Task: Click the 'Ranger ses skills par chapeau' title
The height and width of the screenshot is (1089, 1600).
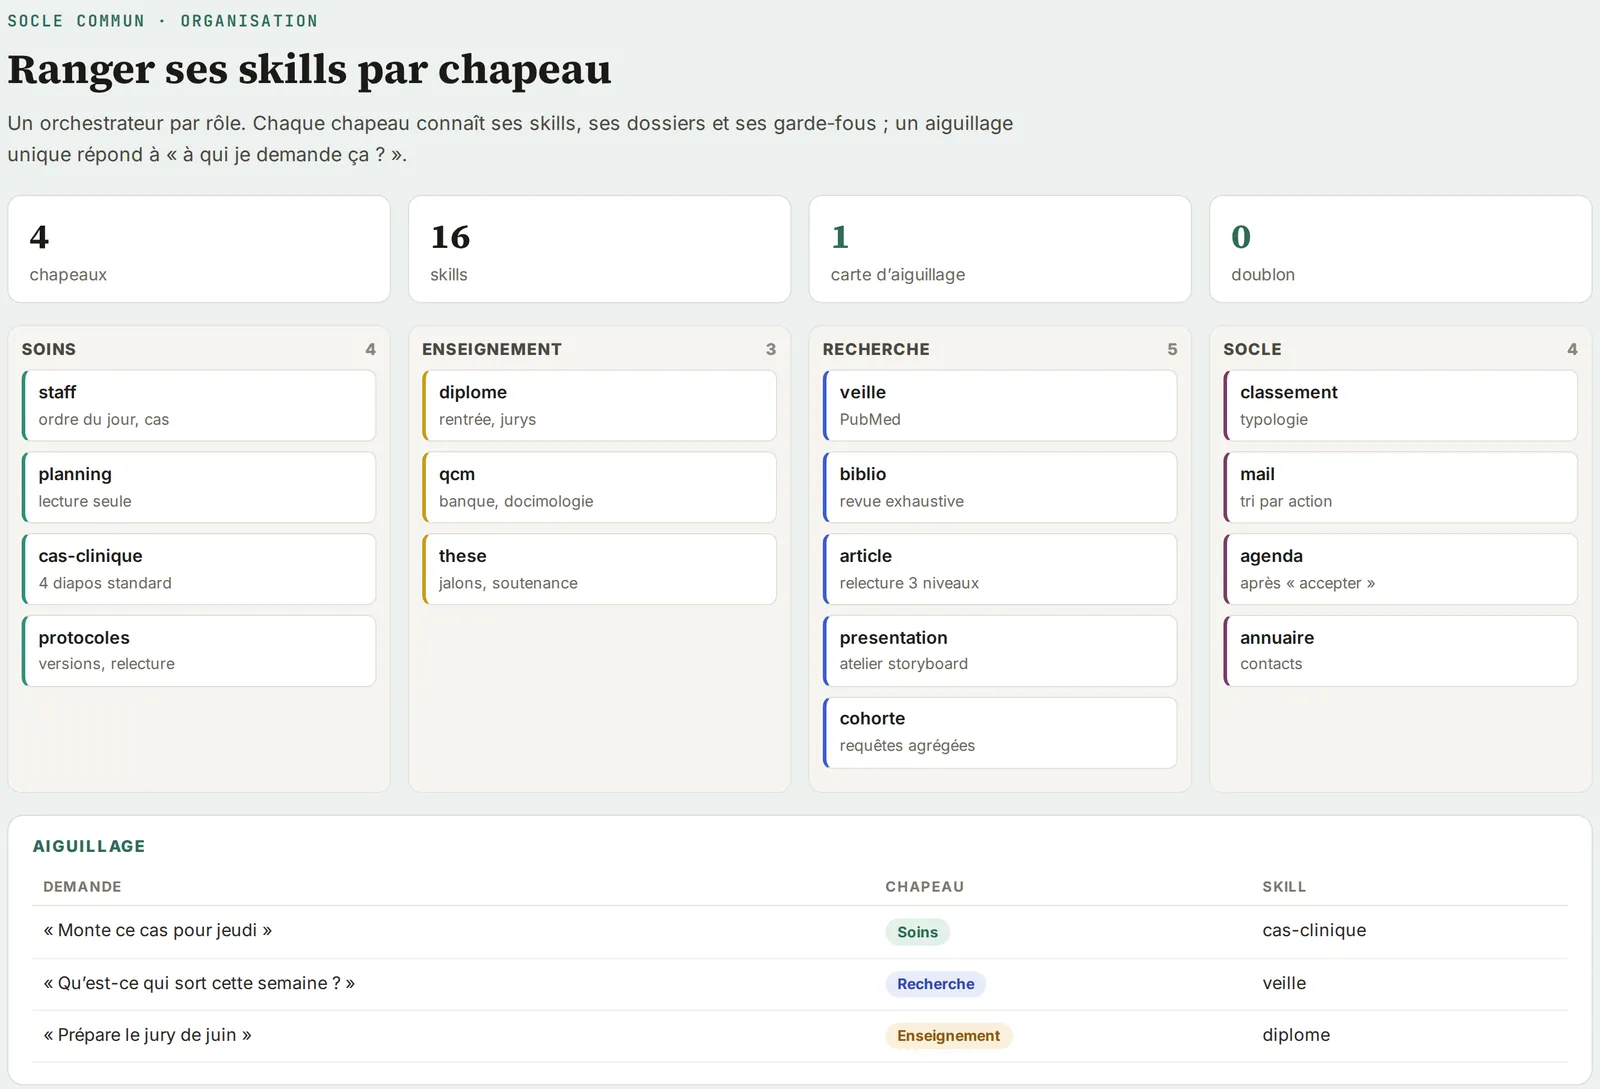Action: (x=309, y=70)
